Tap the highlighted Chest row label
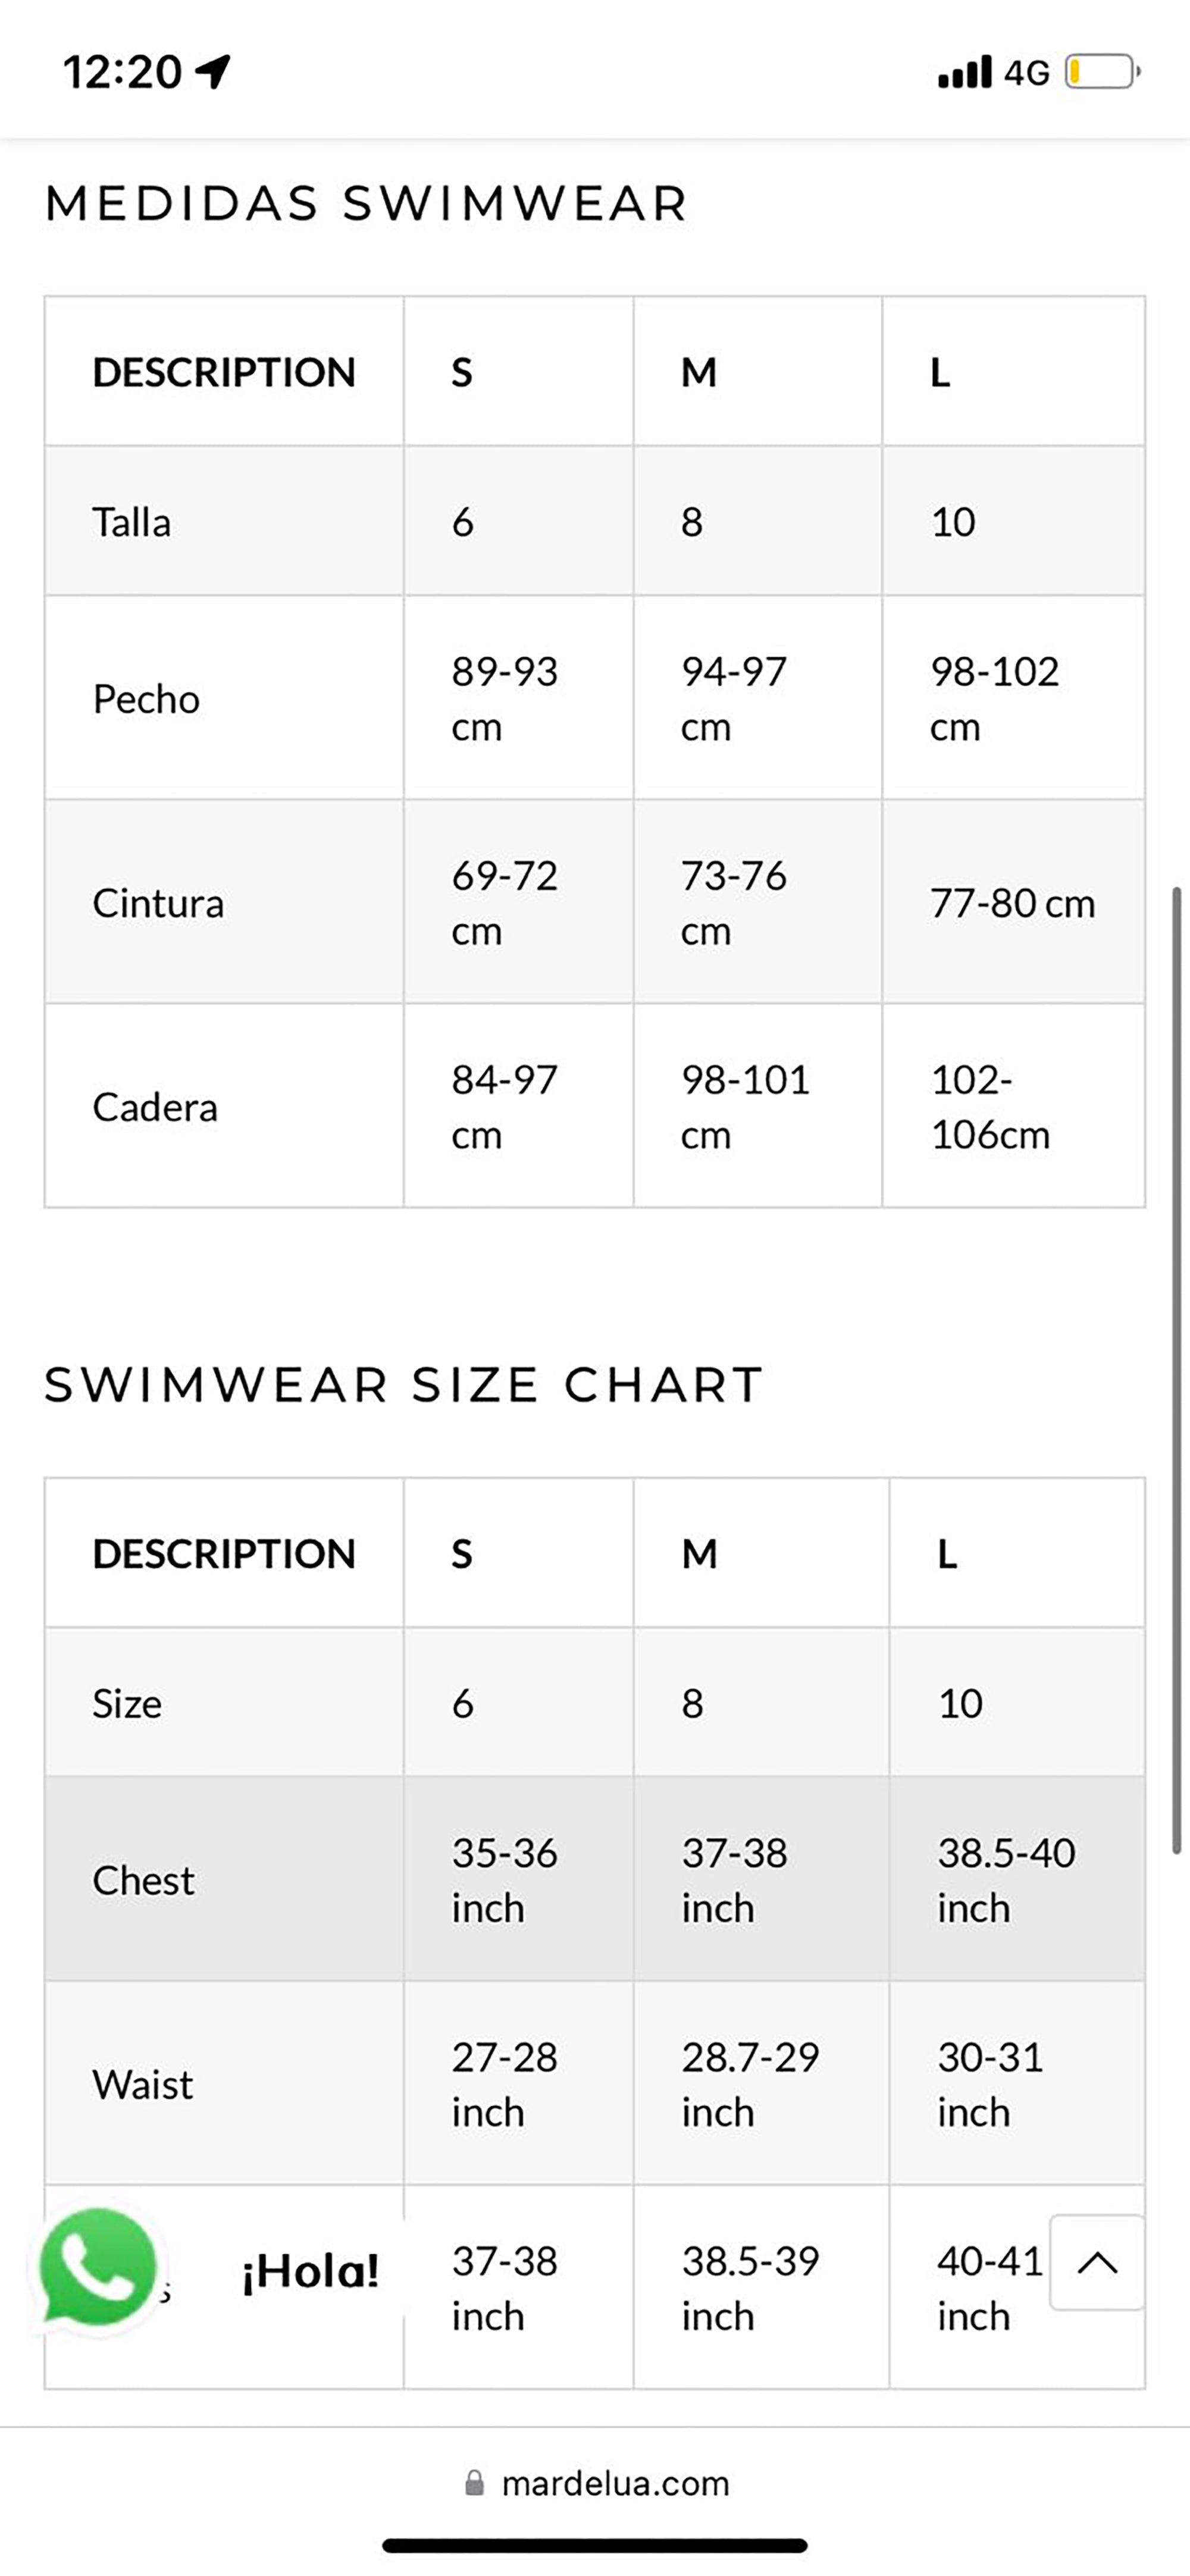1190x2576 pixels. coord(143,1881)
